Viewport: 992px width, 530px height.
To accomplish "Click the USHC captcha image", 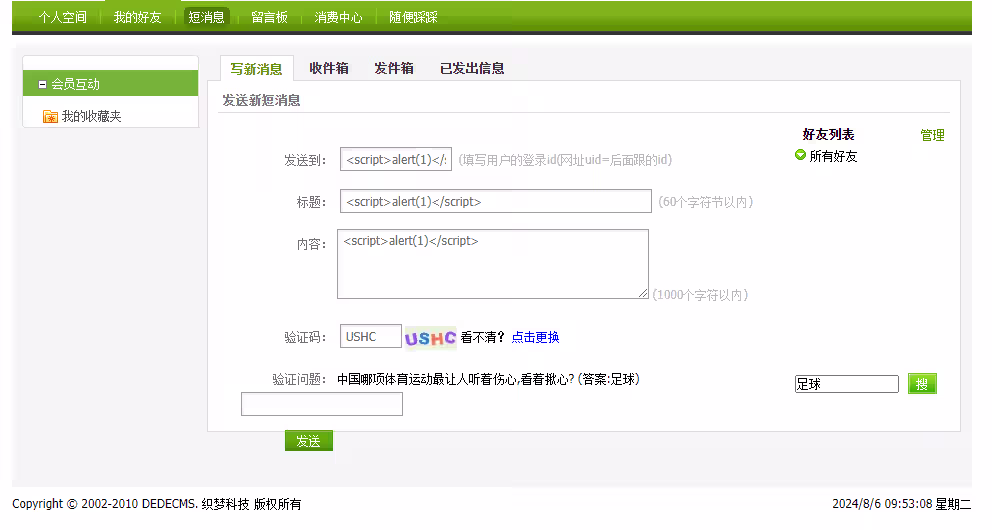I will pos(430,338).
